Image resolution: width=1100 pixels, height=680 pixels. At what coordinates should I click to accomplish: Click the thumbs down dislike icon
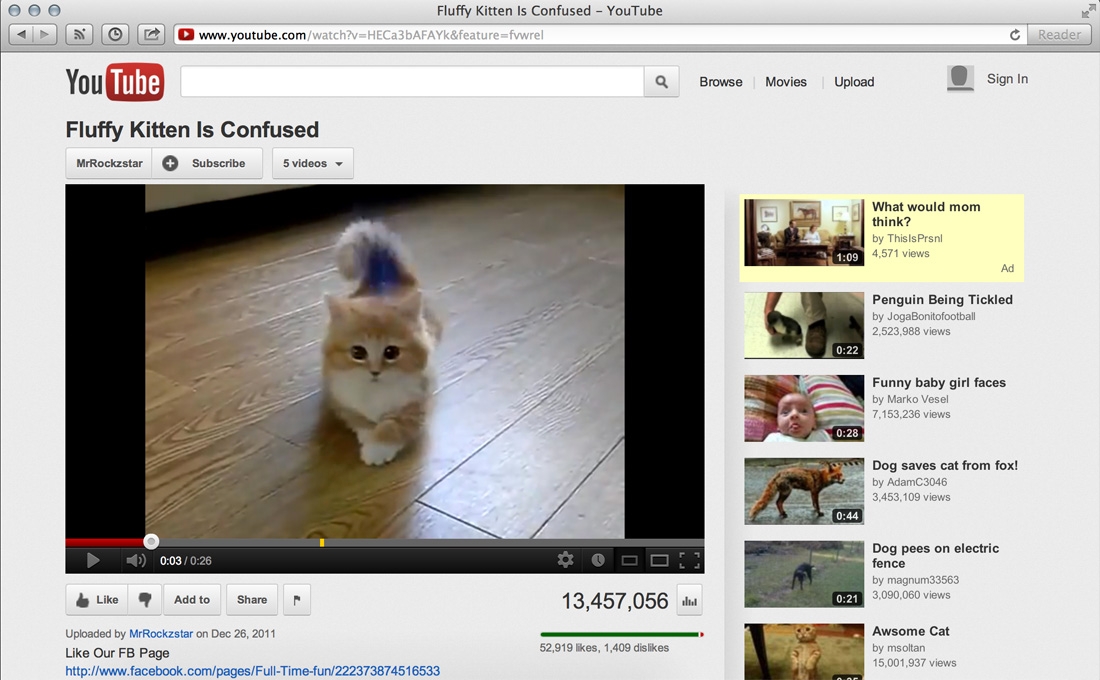pyautogui.click(x=145, y=600)
